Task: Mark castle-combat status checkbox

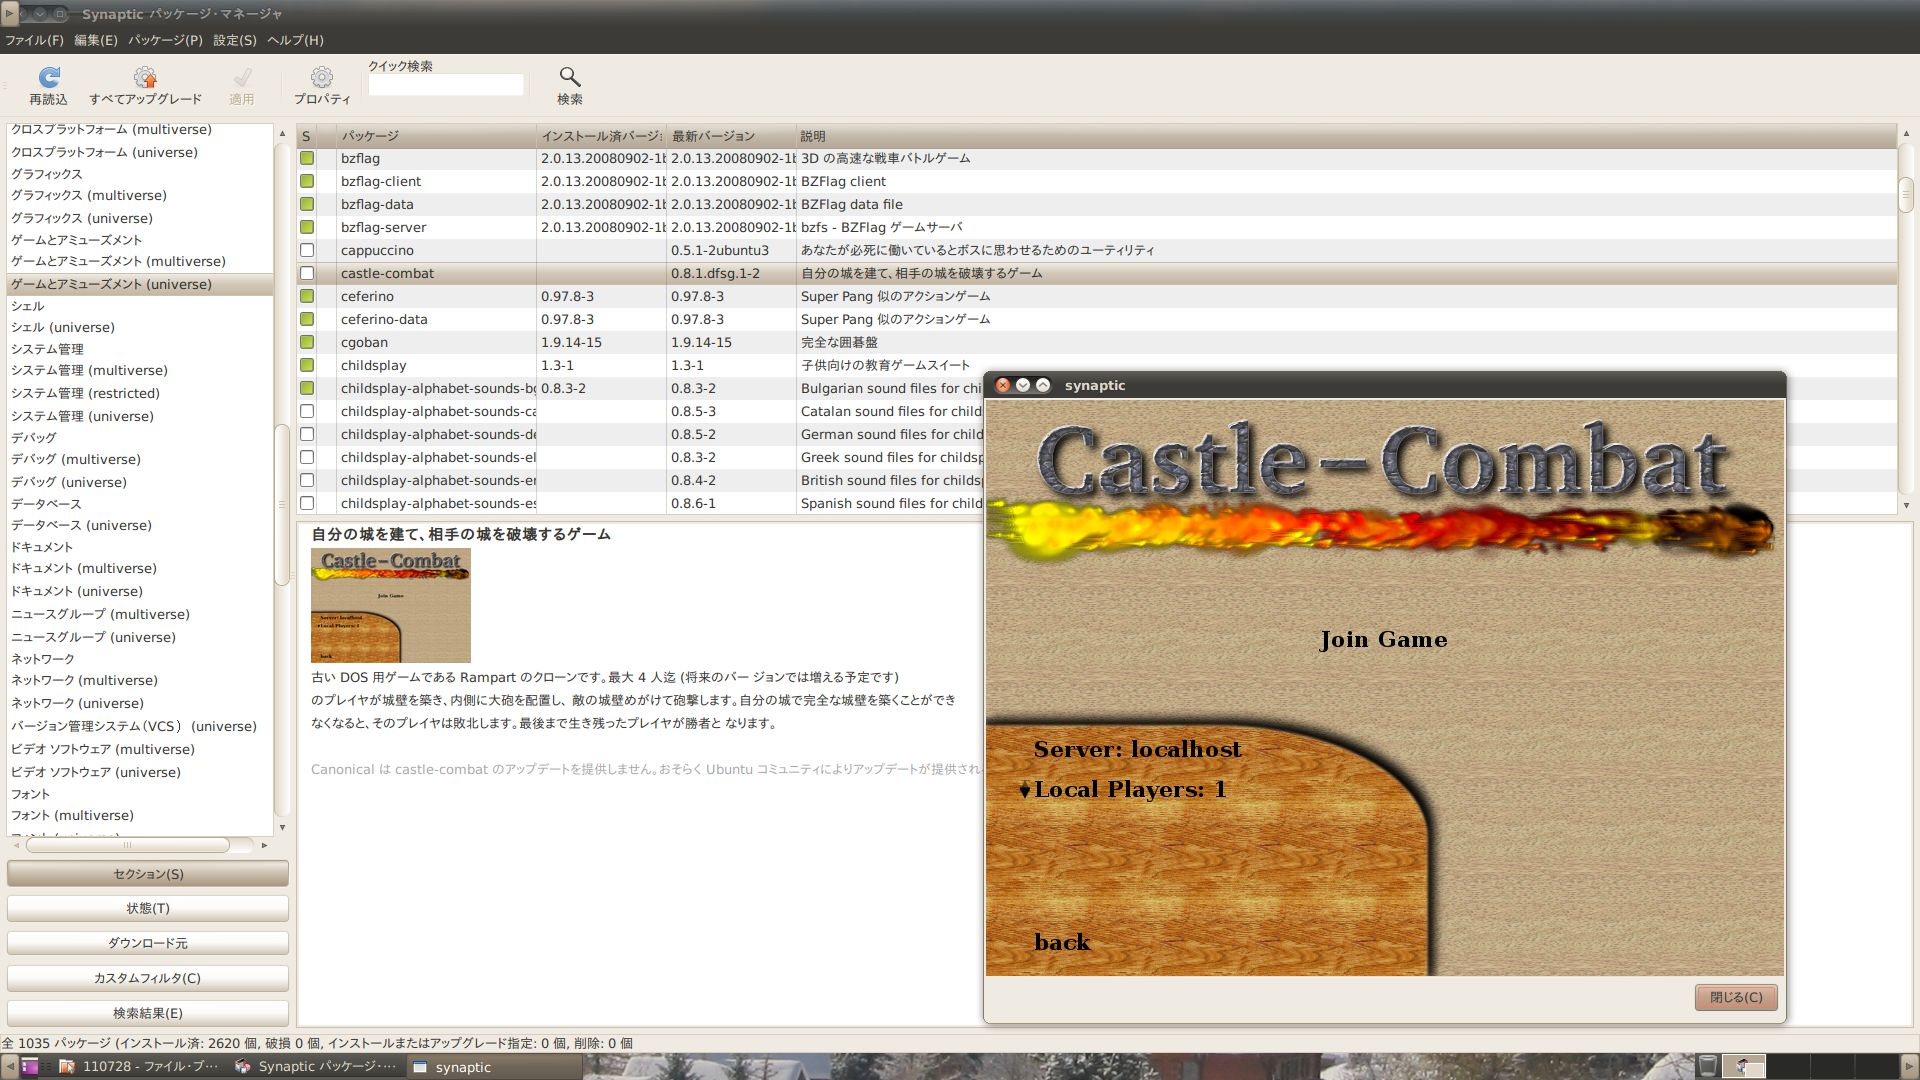Action: [307, 273]
